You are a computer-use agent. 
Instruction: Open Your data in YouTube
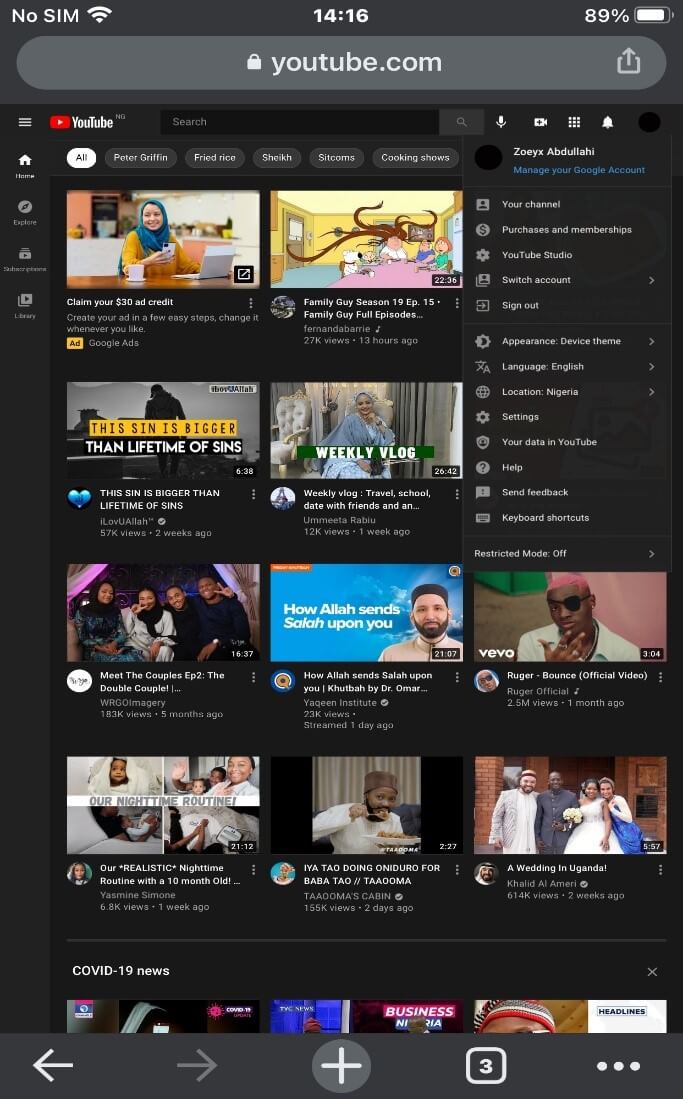[567, 442]
